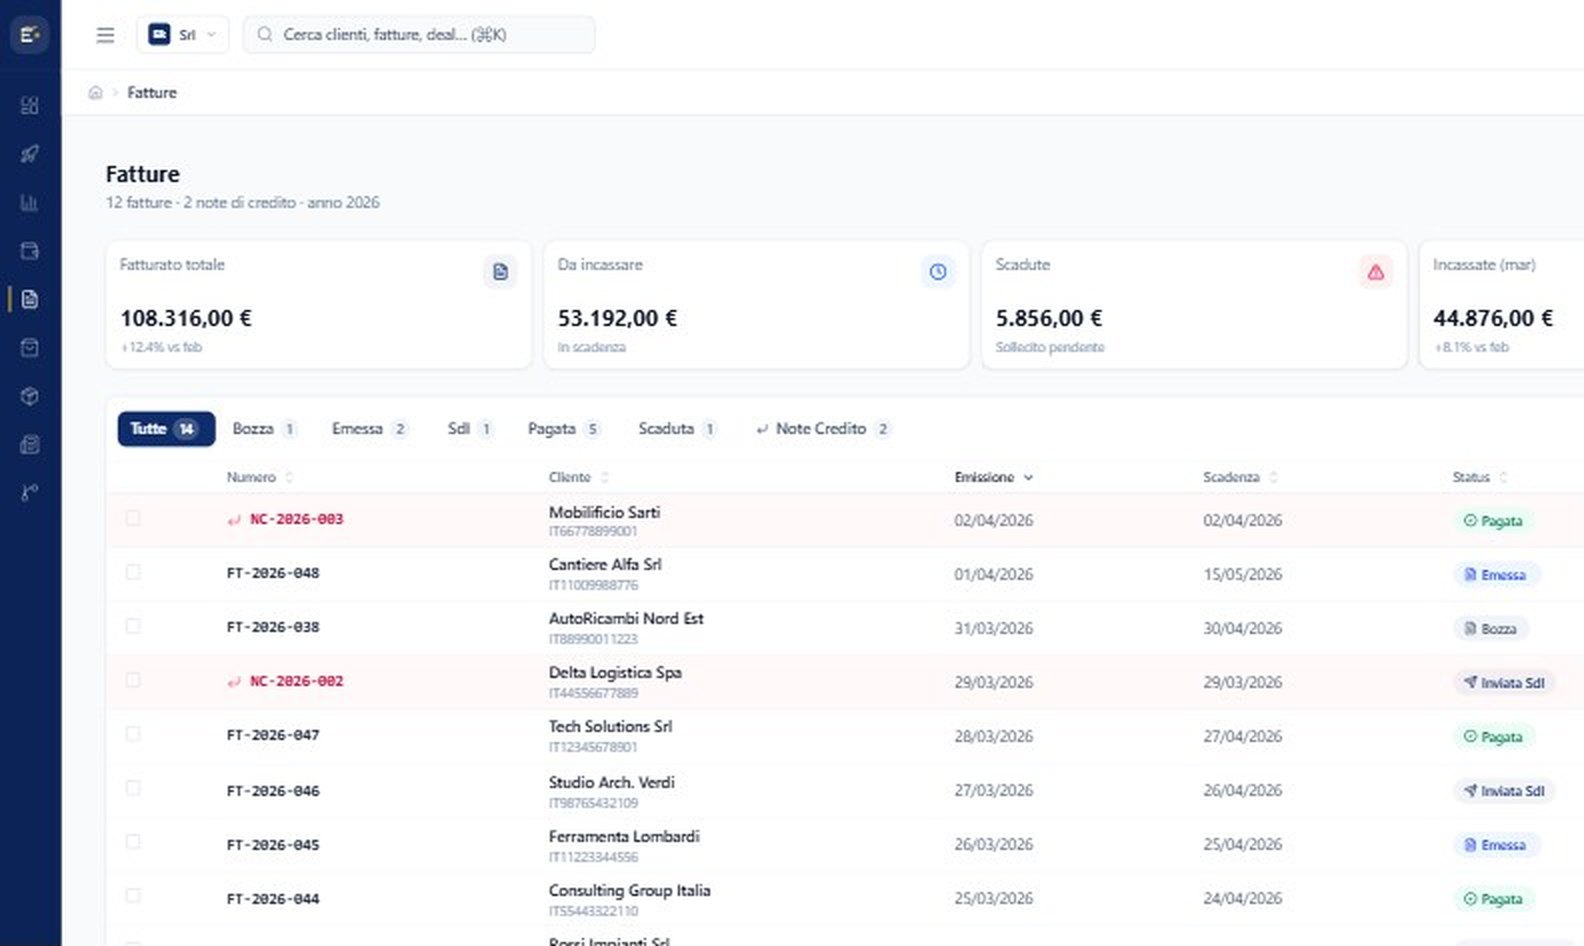
Task: Click the return arrow icon beside NC-2026-002
Action: click(234, 682)
